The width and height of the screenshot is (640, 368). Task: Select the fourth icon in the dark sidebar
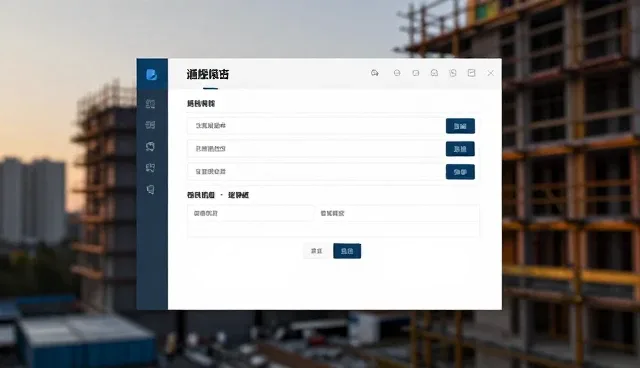[150, 168]
